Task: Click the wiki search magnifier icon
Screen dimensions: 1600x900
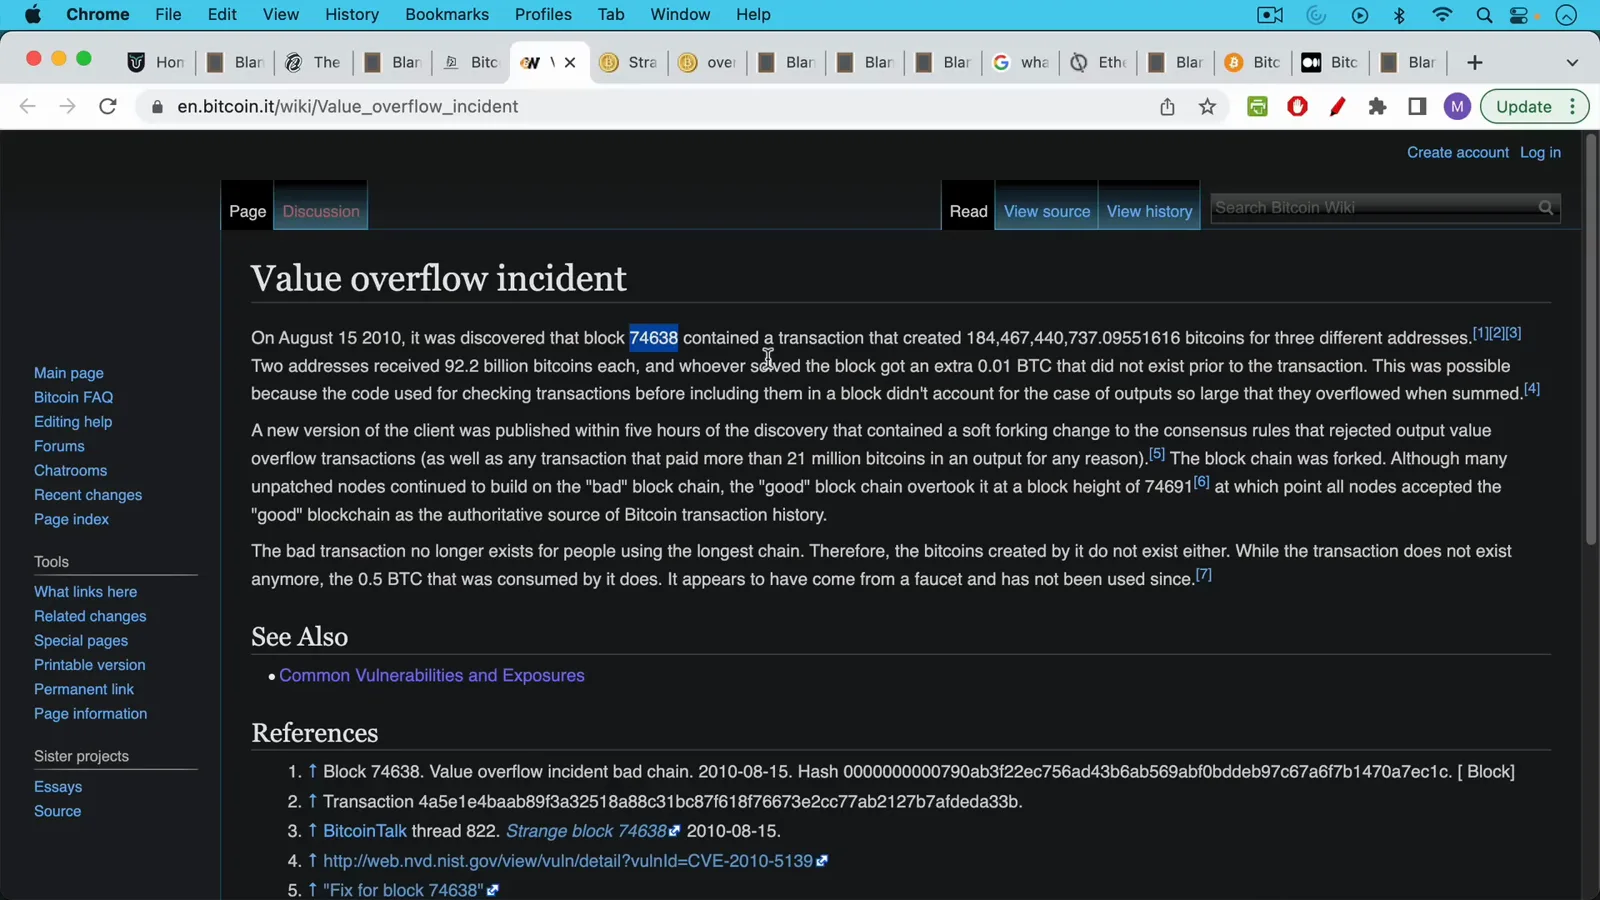Action: pyautogui.click(x=1546, y=208)
